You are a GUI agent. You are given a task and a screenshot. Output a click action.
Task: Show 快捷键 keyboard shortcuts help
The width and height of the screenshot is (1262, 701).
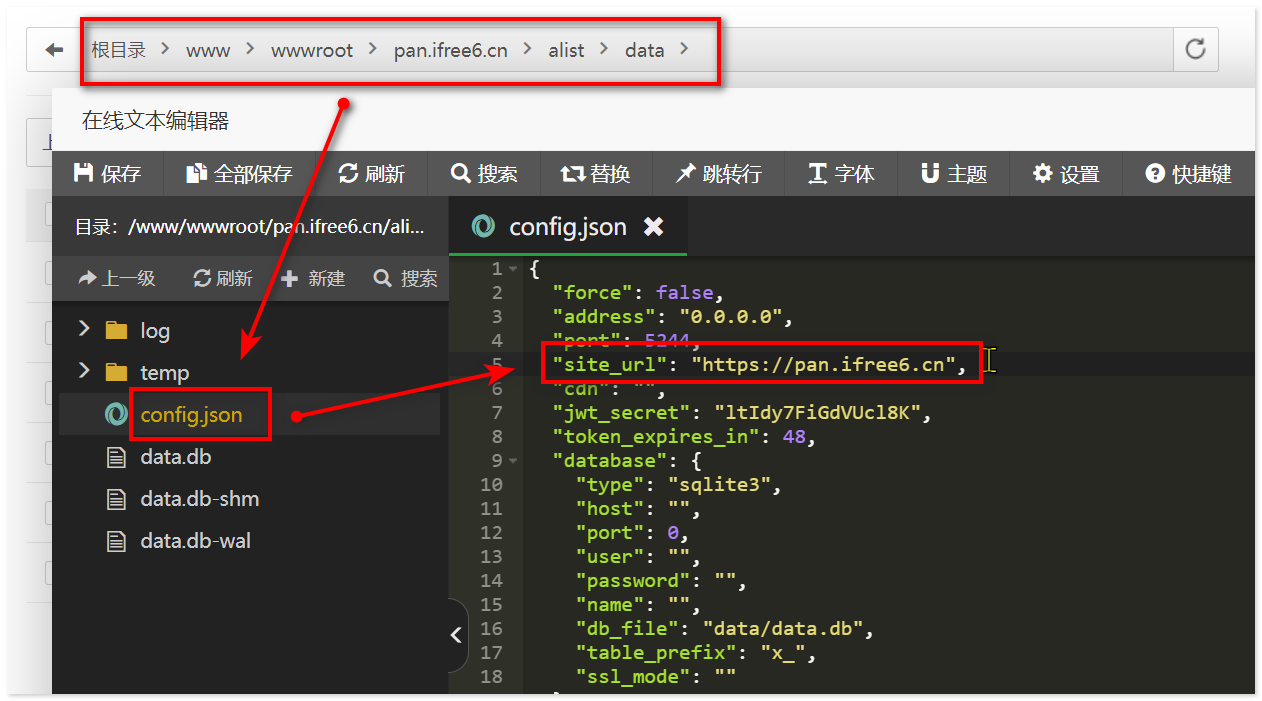coord(1188,174)
